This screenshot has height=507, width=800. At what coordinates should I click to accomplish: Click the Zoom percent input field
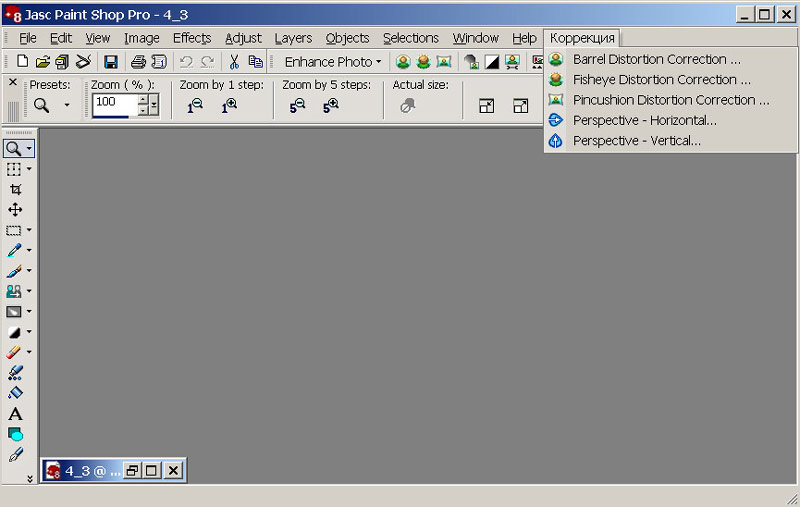coord(115,102)
